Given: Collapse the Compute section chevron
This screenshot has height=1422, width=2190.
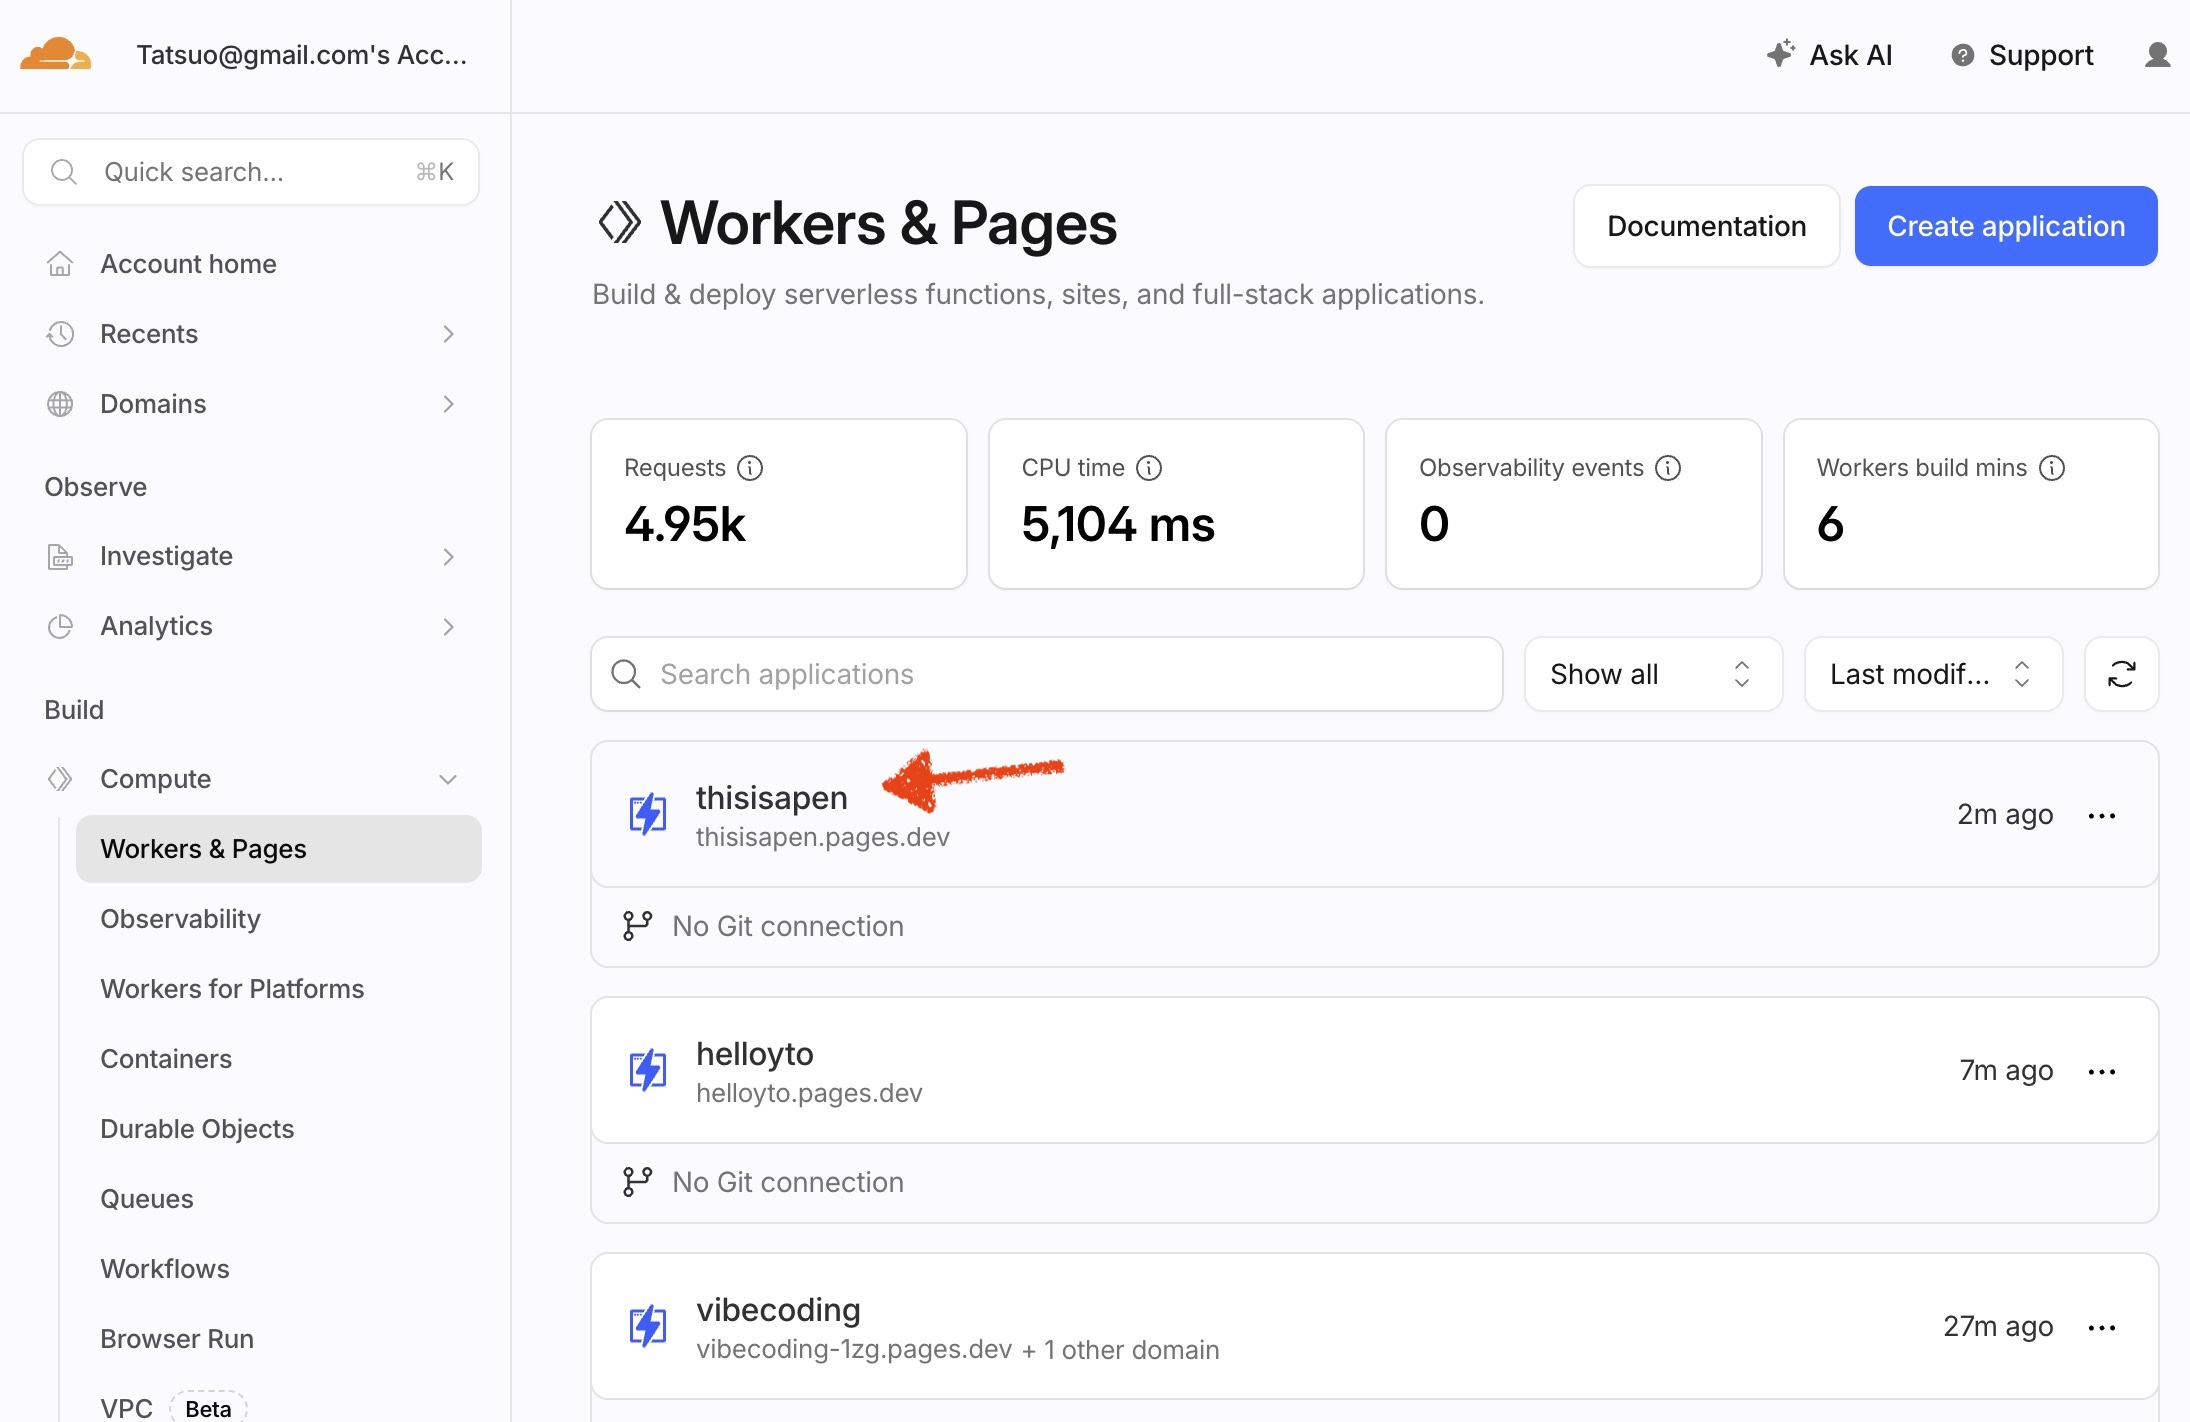Looking at the screenshot, I should [448, 779].
